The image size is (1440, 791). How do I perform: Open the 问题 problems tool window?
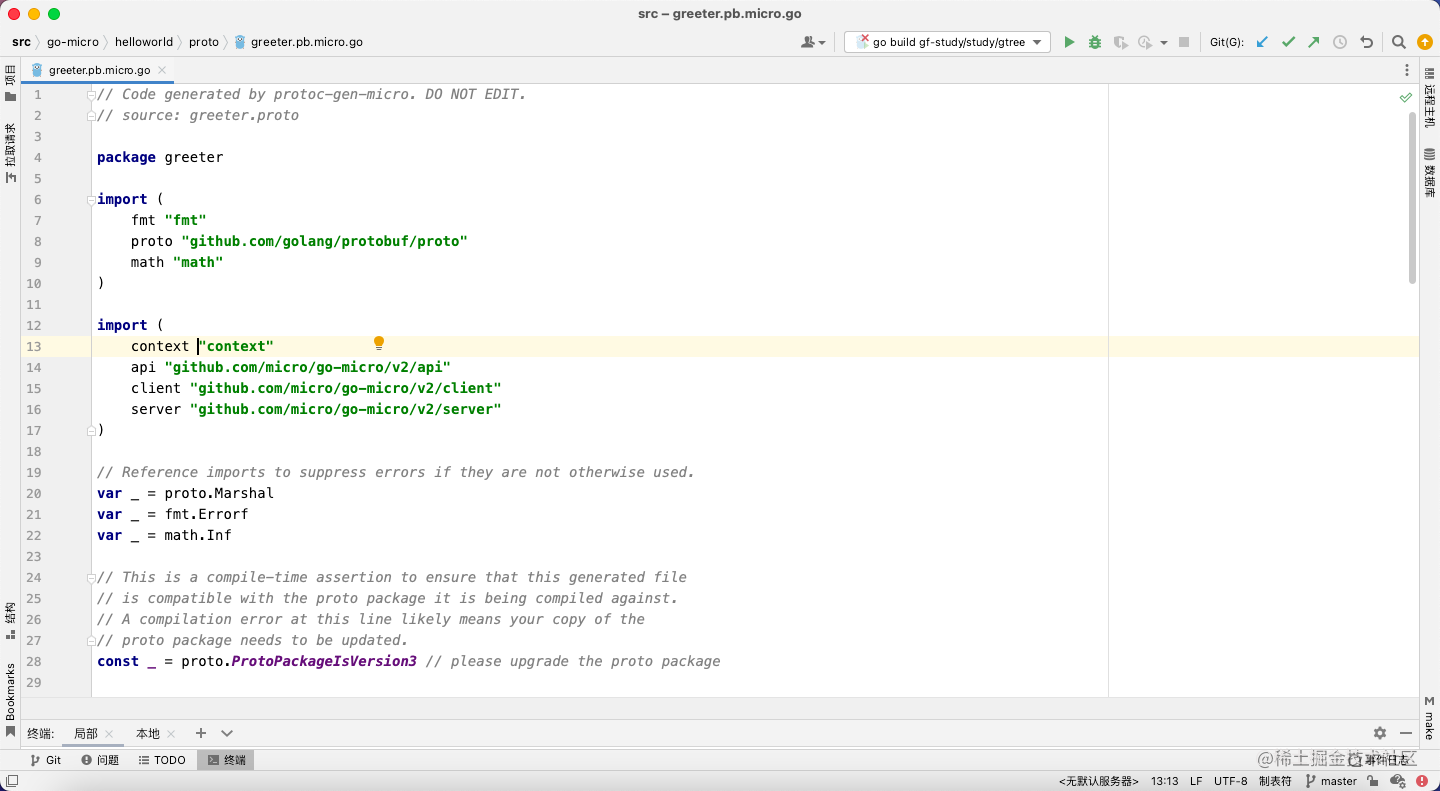(100, 760)
